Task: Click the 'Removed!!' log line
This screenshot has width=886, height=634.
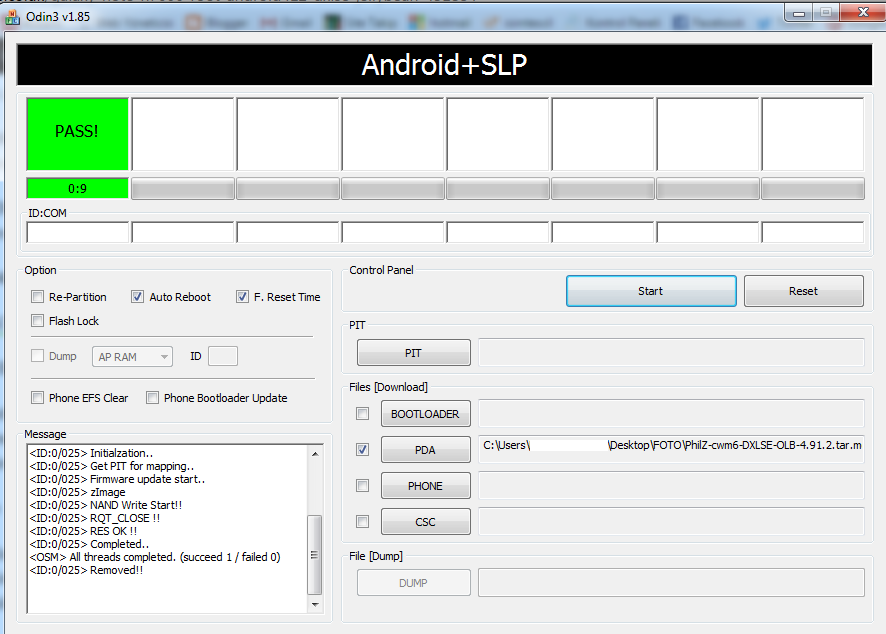Action: 86,570
